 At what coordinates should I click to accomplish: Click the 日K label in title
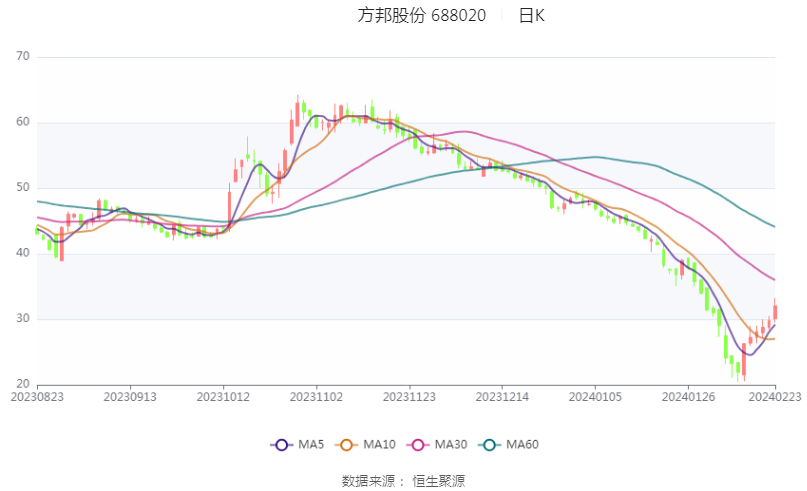[x=532, y=15]
